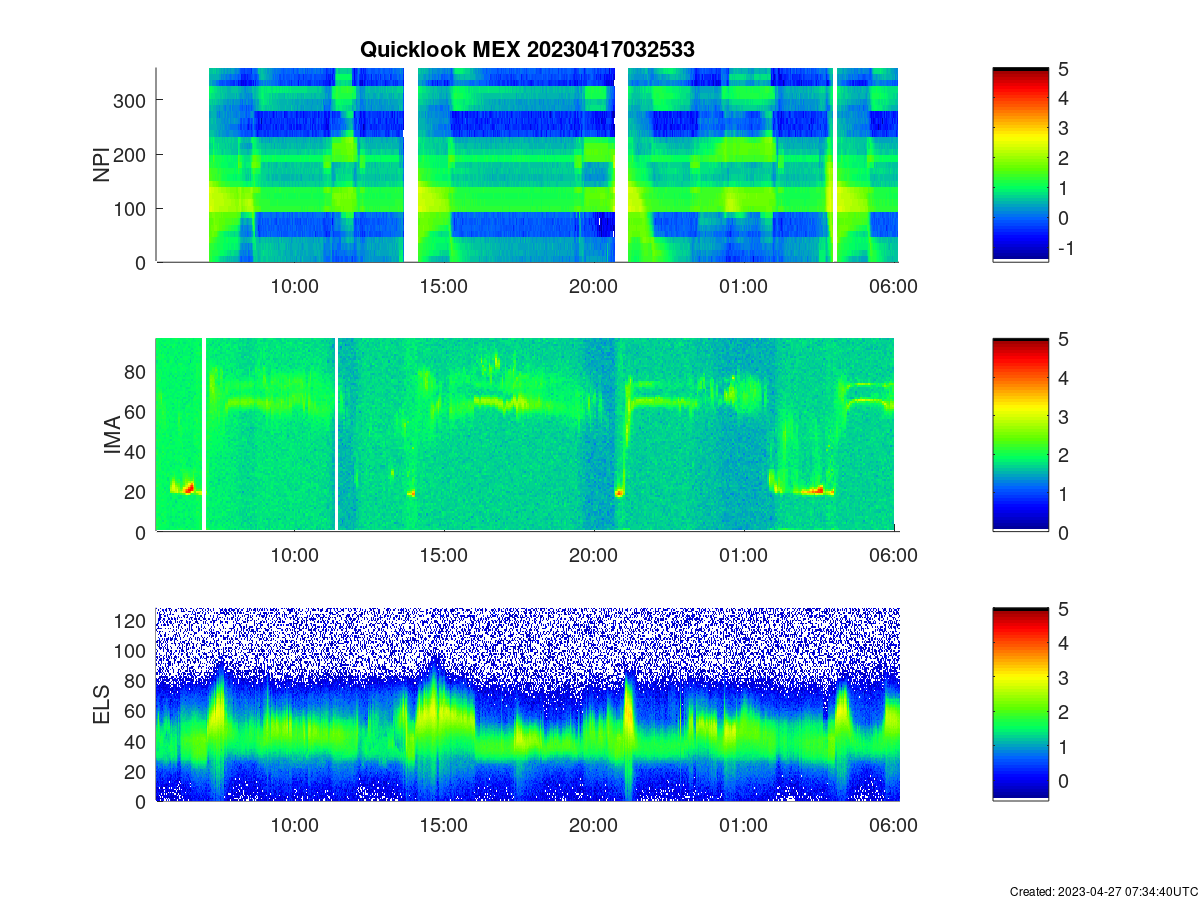Click inside the NPI spectrogram plot
Screen dimensions: 1200x900
point(527,165)
